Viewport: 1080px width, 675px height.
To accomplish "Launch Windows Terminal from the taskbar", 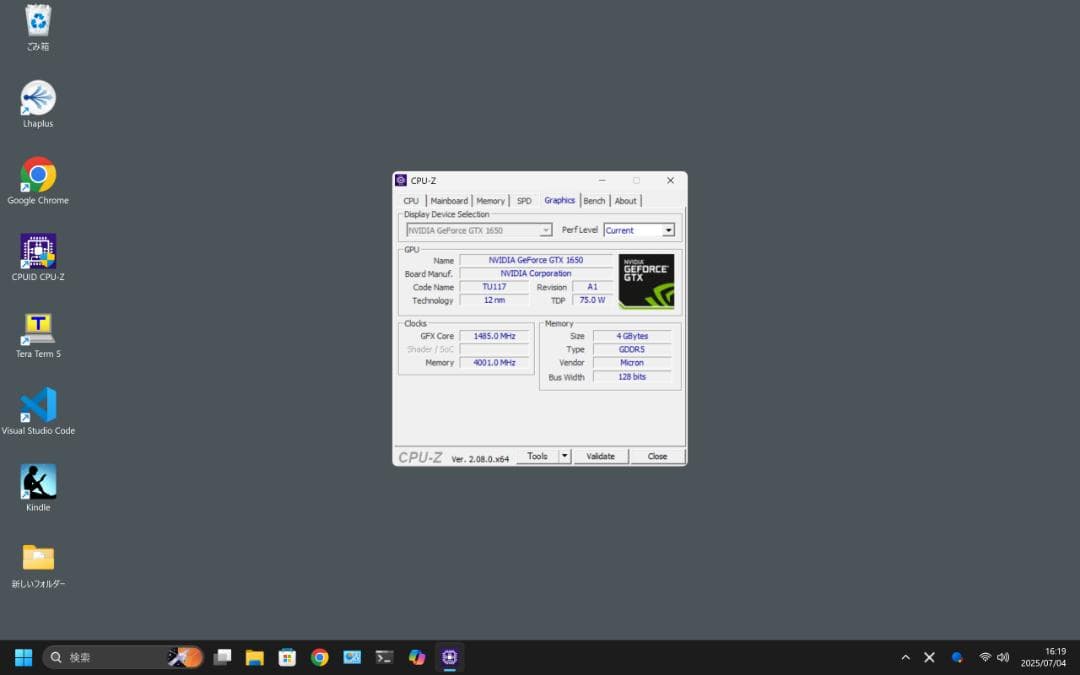I will tap(384, 657).
